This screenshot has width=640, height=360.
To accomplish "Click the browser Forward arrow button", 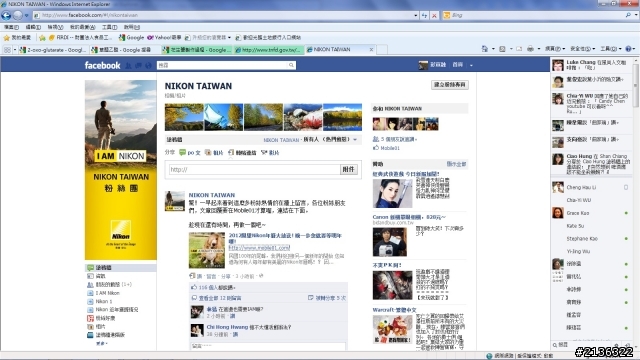I will pyautogui.click(x=18, y=16).
